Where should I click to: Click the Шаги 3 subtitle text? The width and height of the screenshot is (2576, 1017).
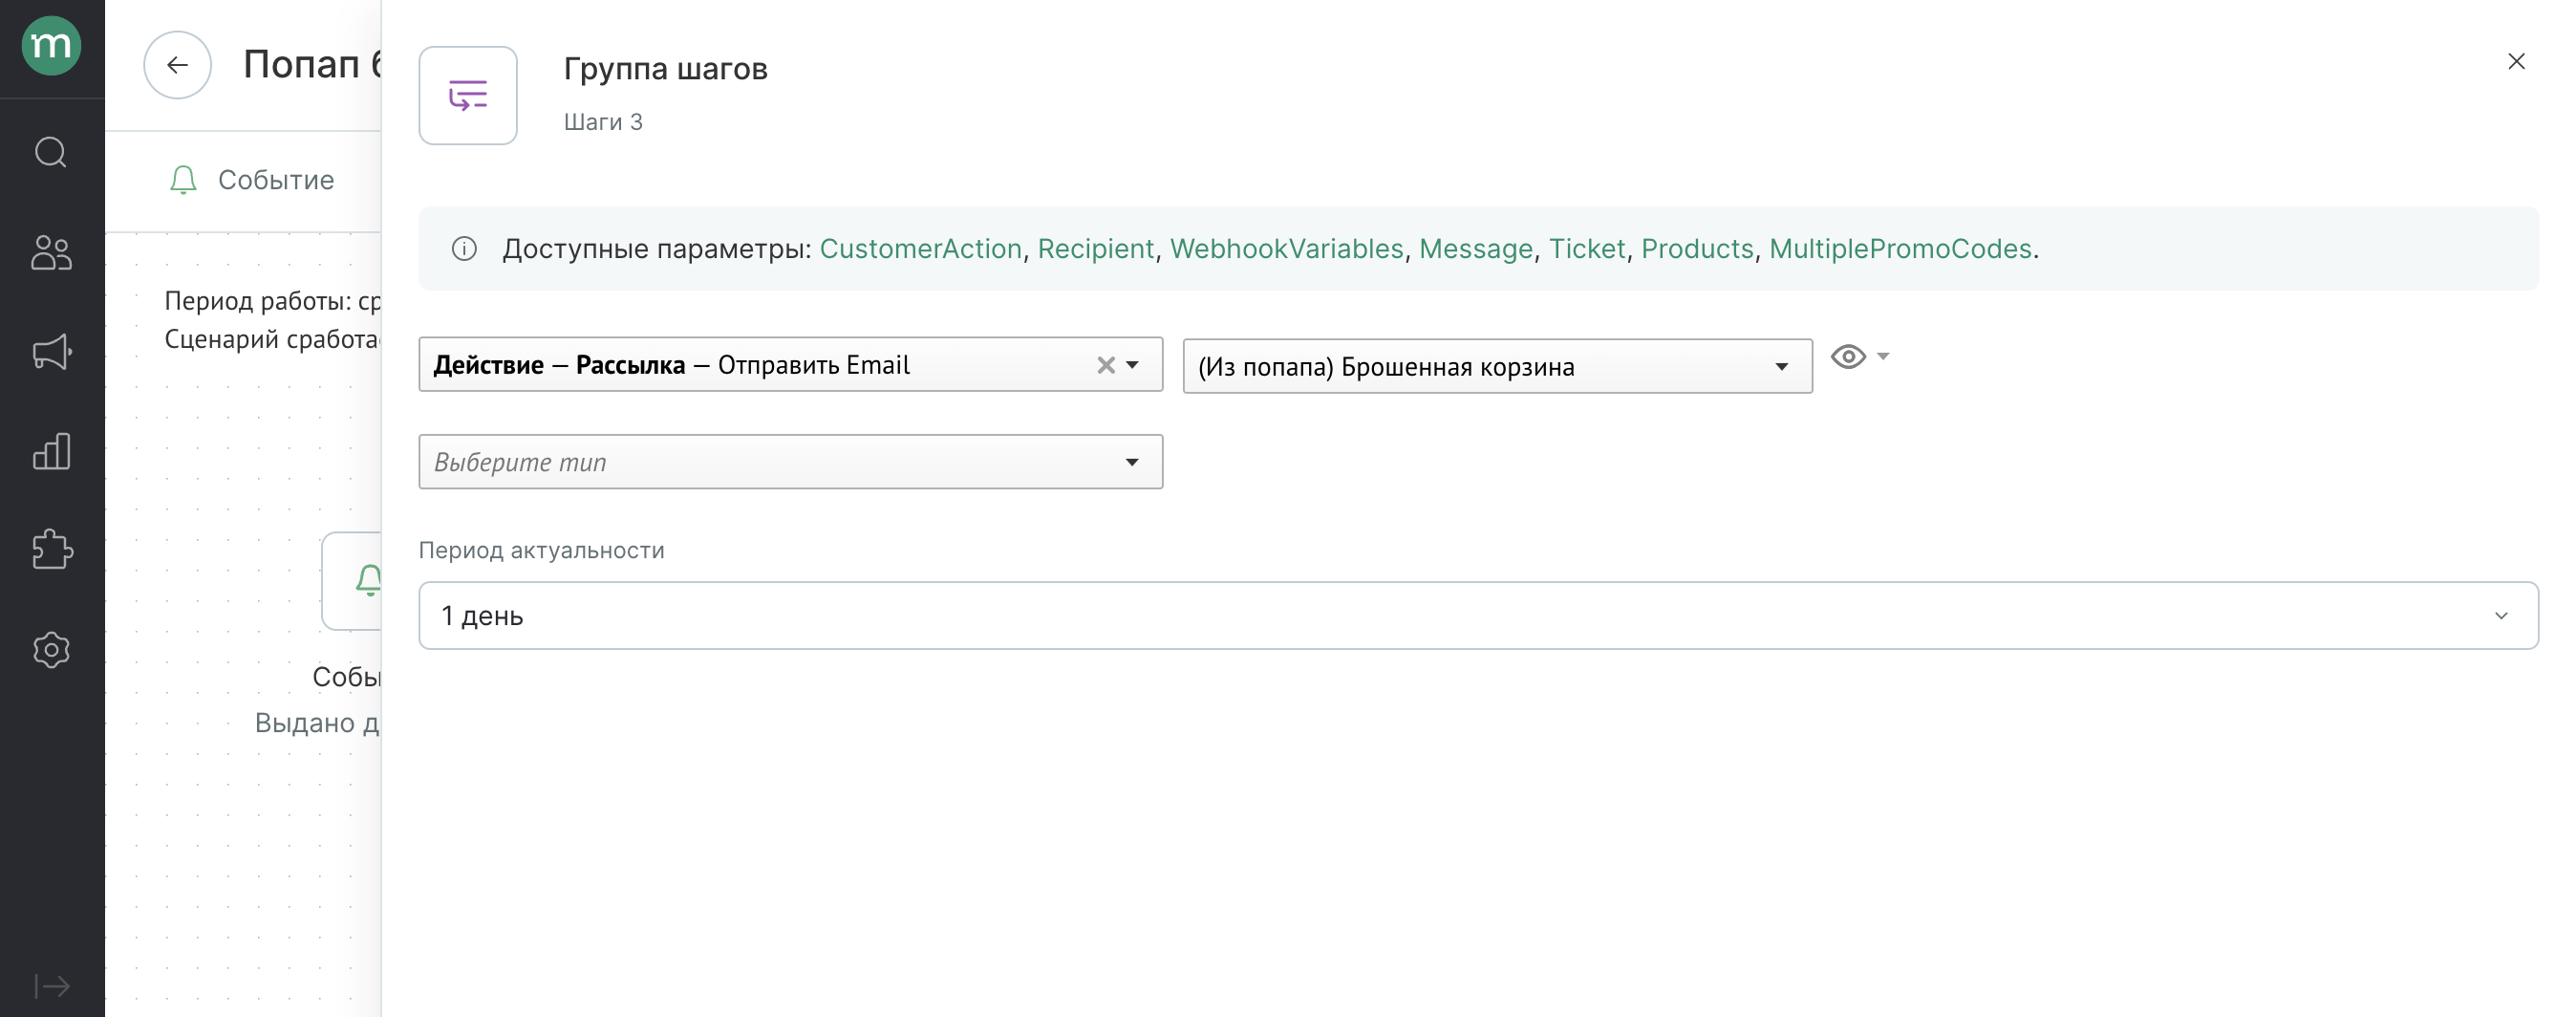(603, 122)
